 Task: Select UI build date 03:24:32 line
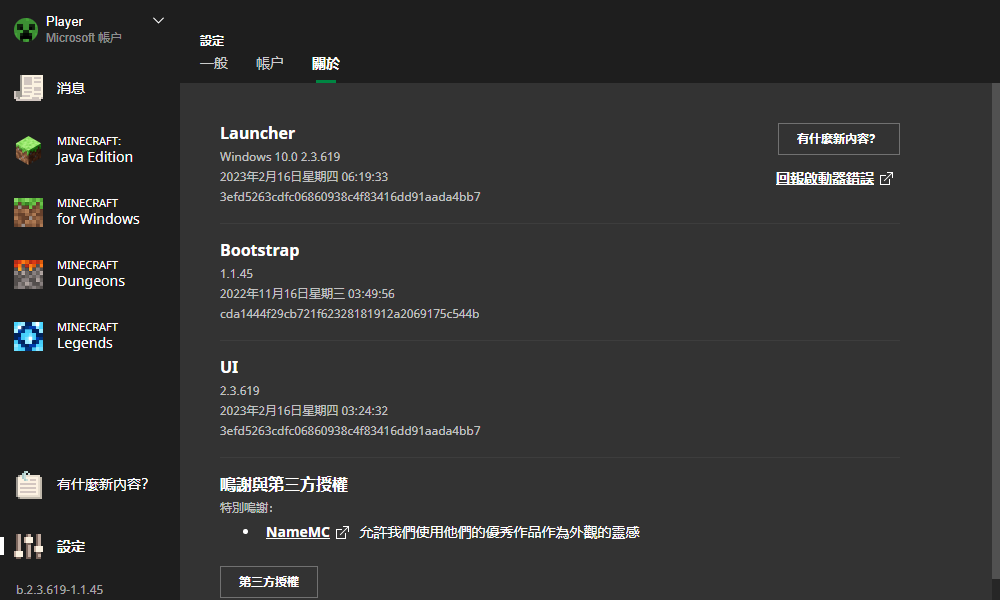[x=304, y=411]
